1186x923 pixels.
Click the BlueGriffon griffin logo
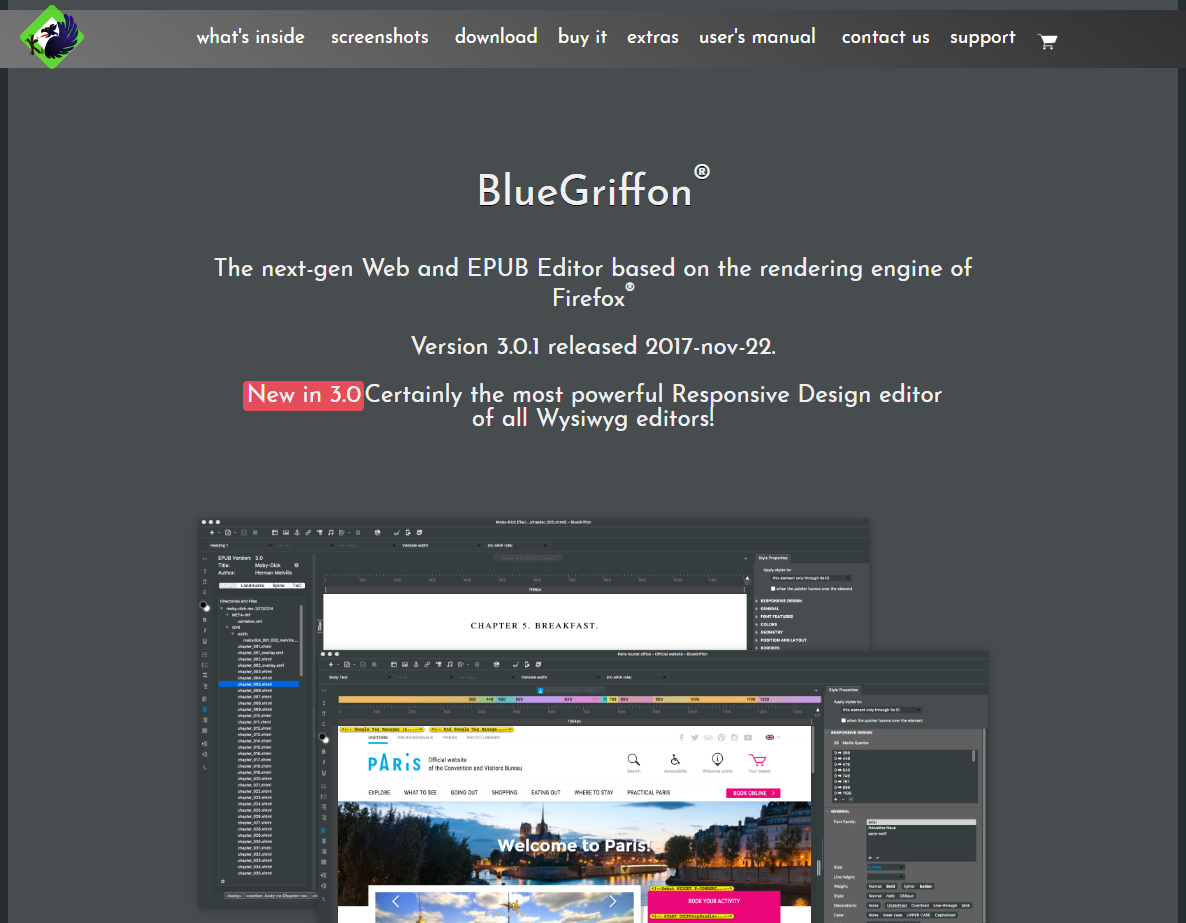pyautogui.click(x=52, y=37)
